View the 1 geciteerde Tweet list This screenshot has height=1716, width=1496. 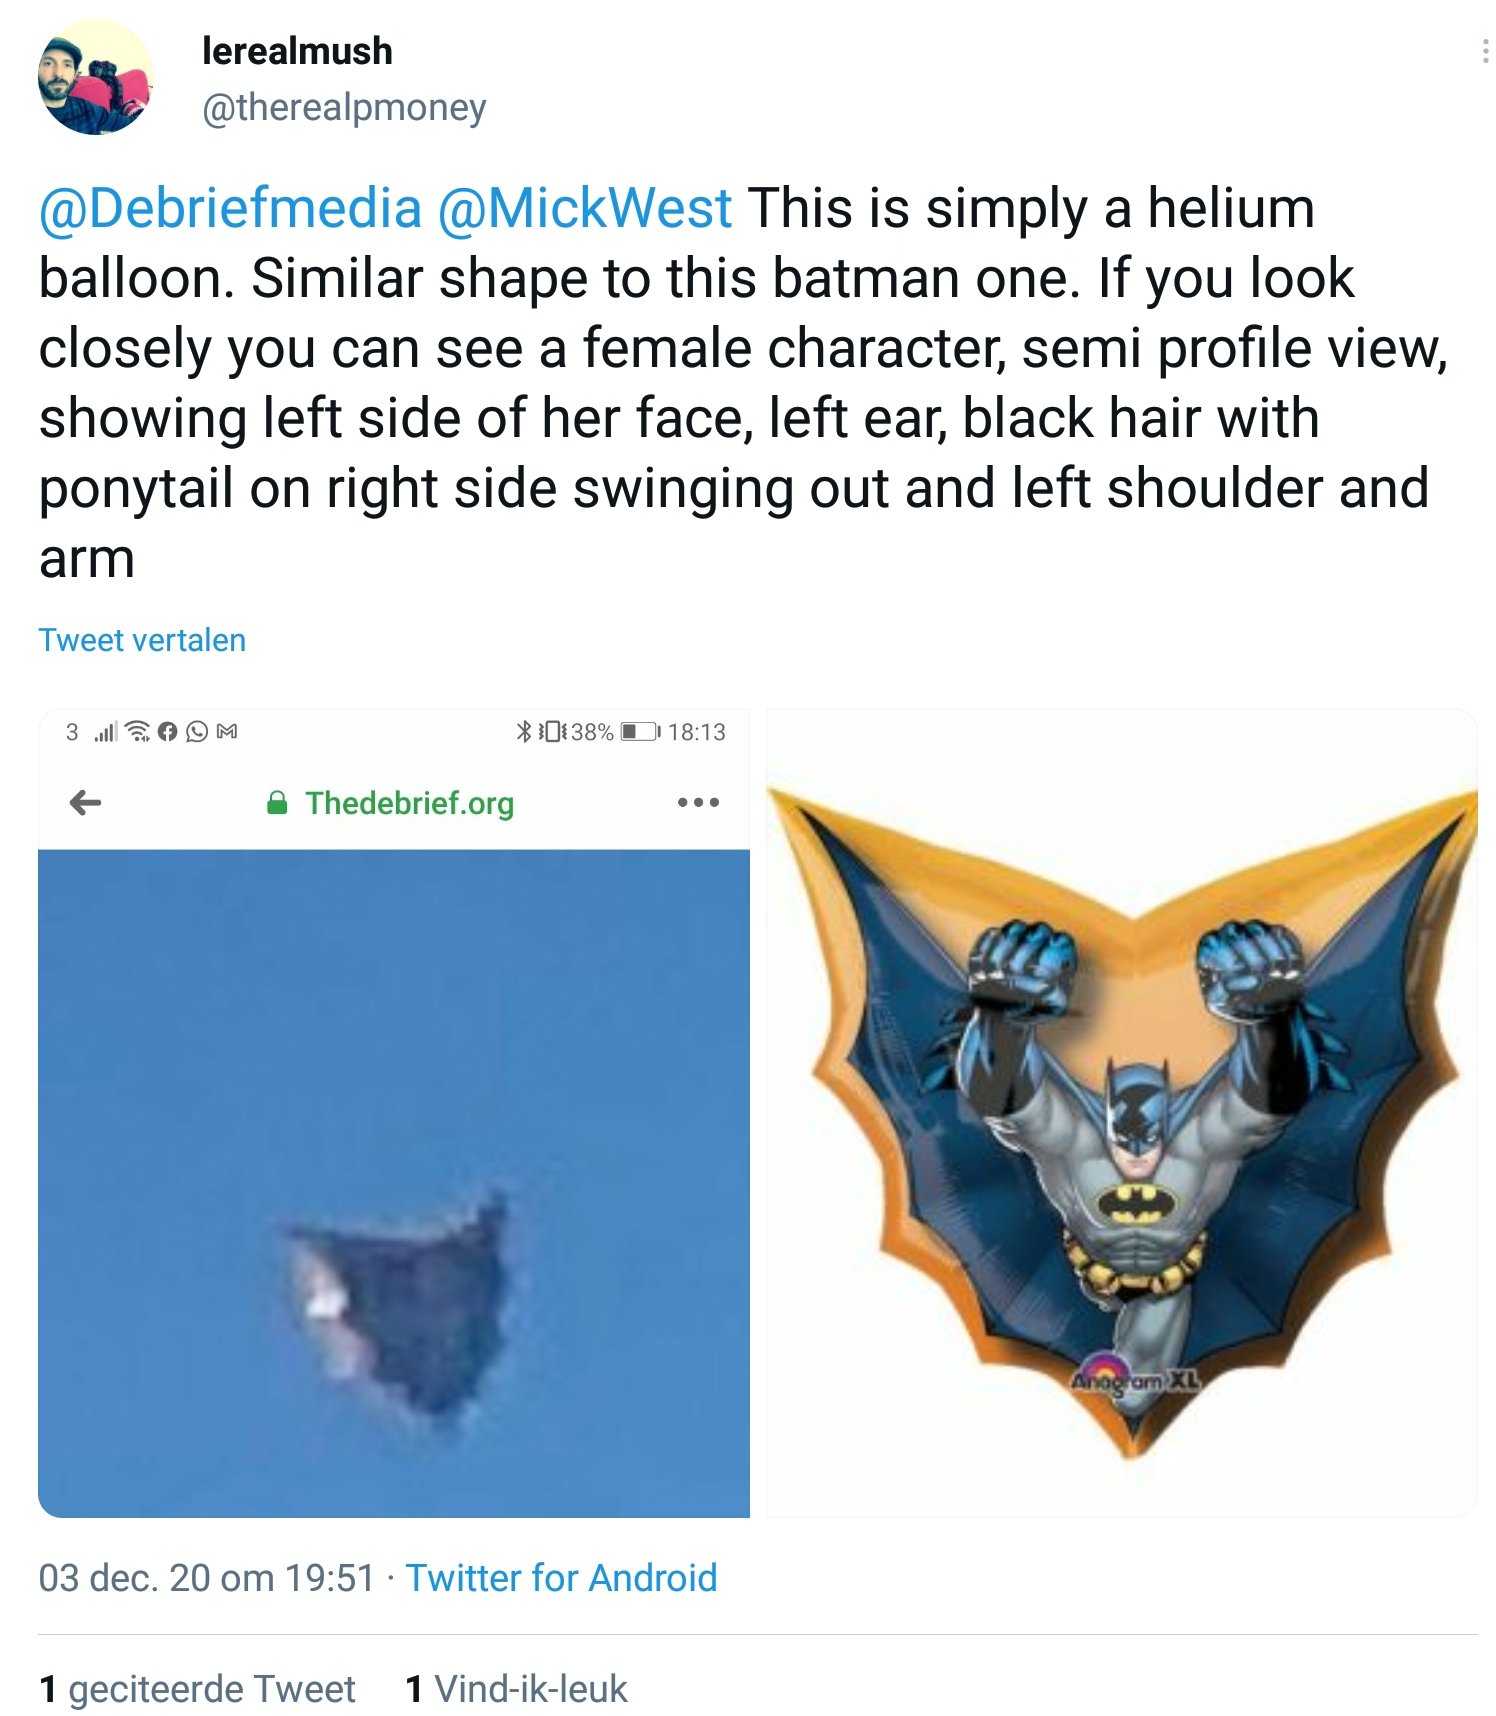pyautogui.click(x=197, y=1688)
